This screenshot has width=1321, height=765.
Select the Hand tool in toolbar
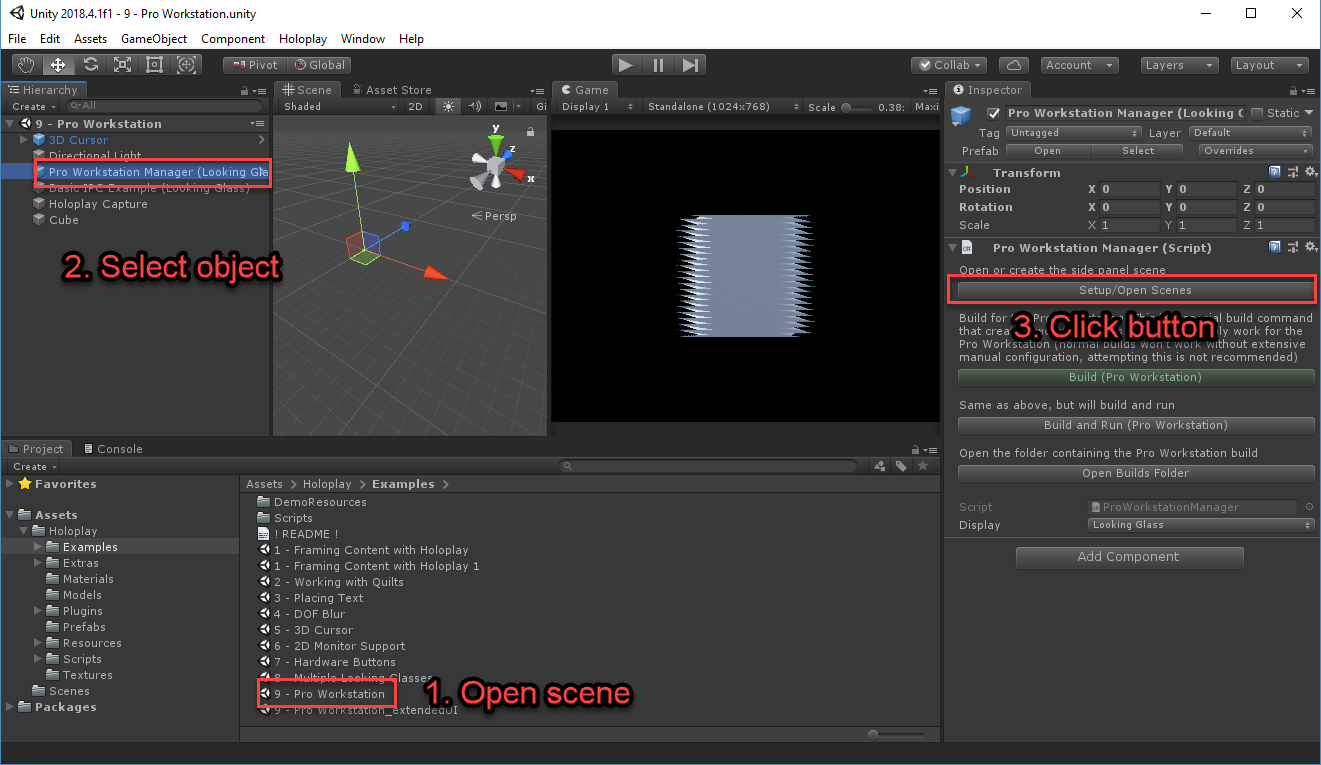pyautogui.click(x=27, y=65)
